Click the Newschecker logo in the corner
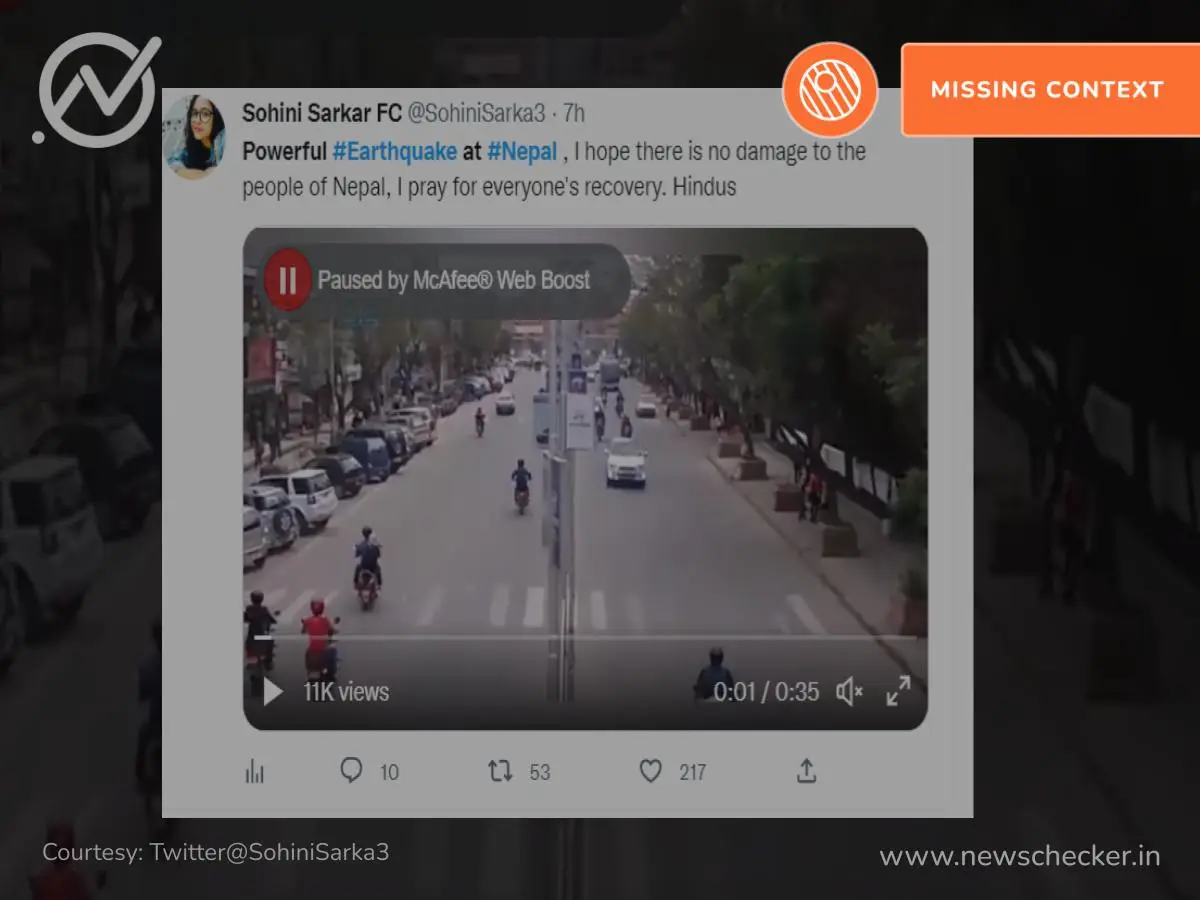 (x=98, y=90)
